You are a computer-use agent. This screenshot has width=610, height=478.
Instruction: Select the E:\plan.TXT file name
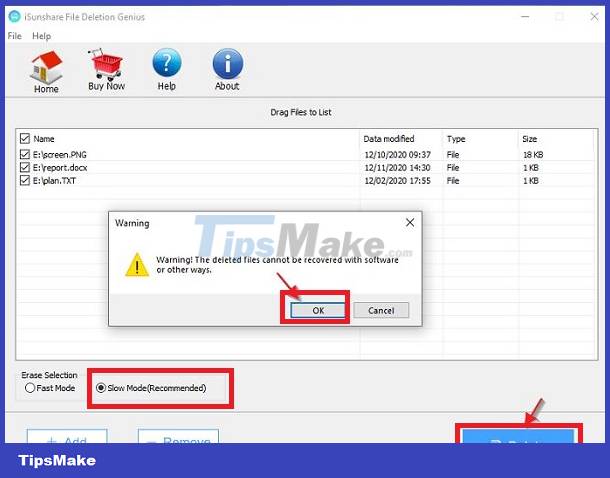pos(54,181)
